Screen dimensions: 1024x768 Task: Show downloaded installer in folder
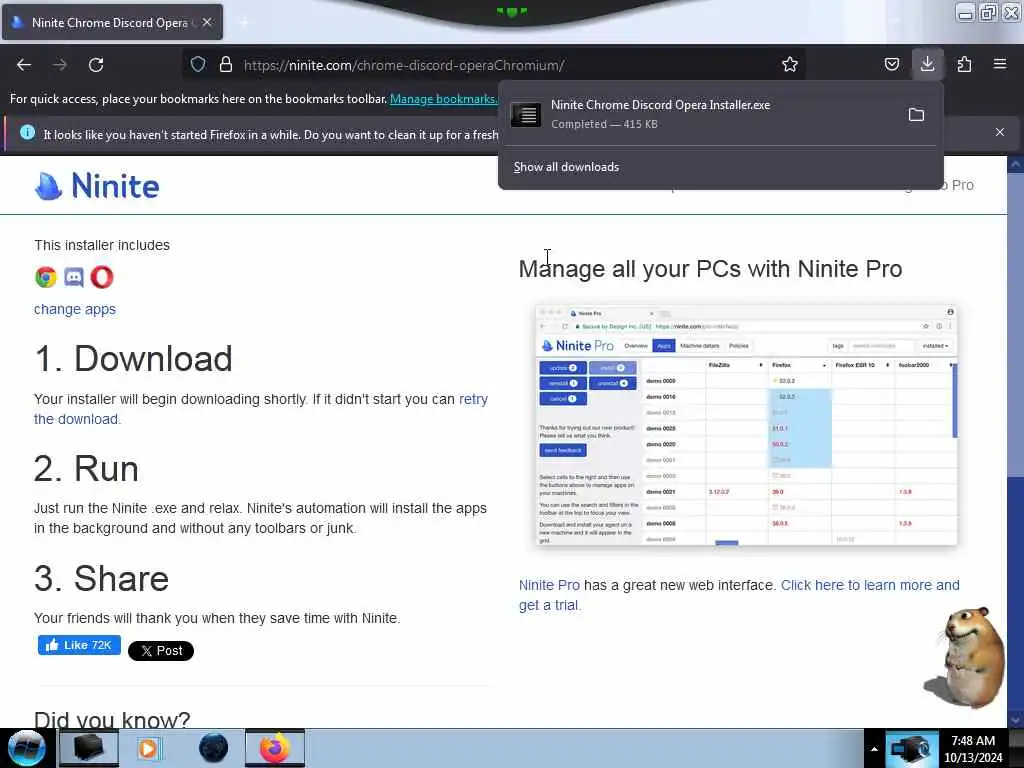coord(916,115)
